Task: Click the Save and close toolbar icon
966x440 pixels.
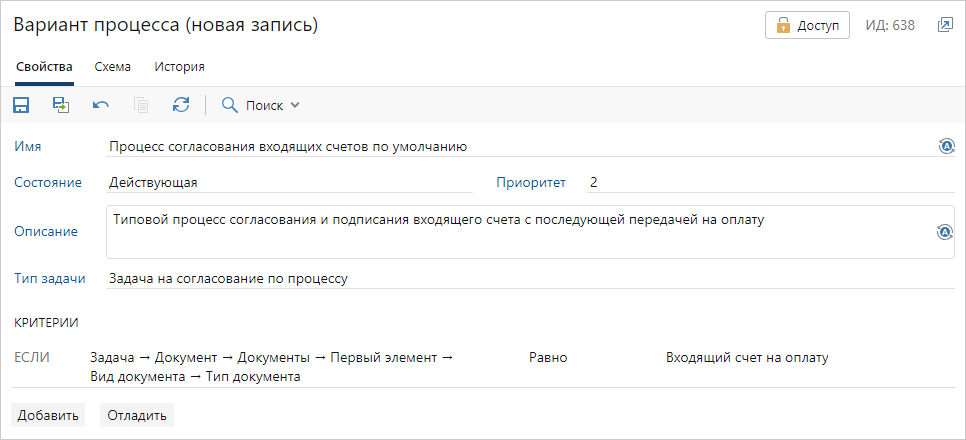Action: coord(61,105)
